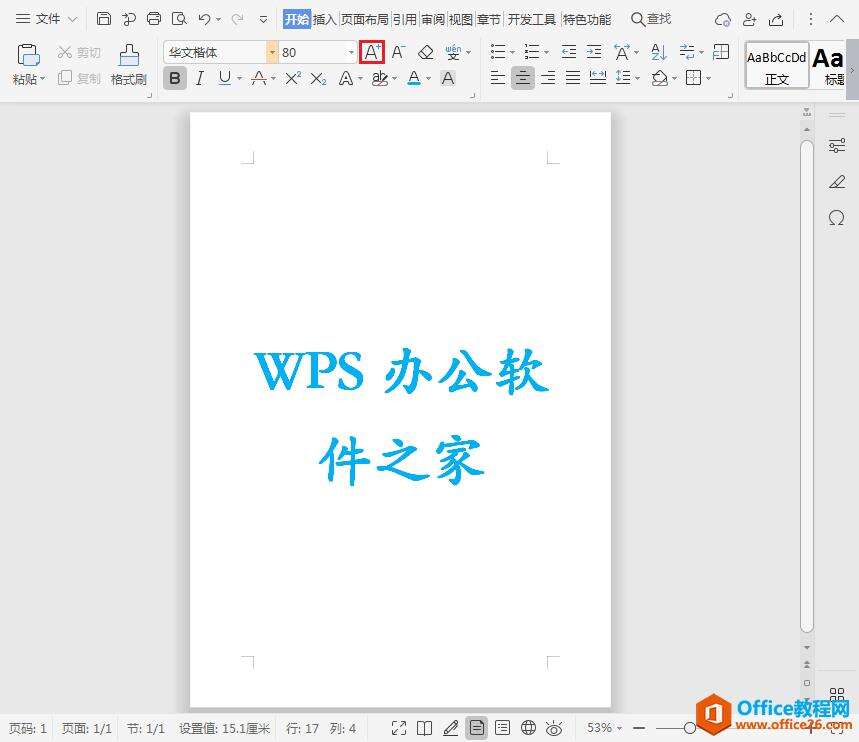Screen dimensions: 859x742
Task: Click the Paste clipboard icon
Action: (x=28, y=55)
